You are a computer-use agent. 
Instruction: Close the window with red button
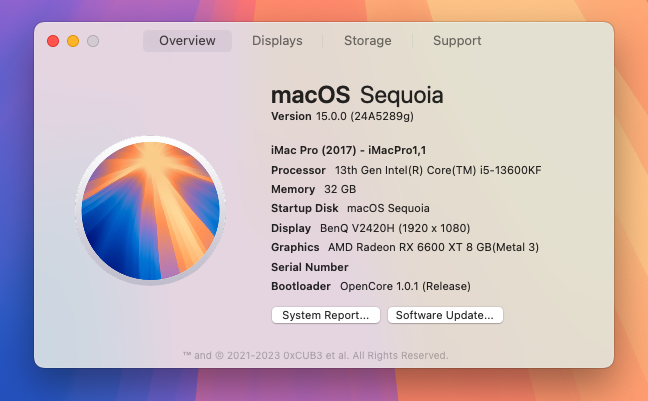click(53, 41)
